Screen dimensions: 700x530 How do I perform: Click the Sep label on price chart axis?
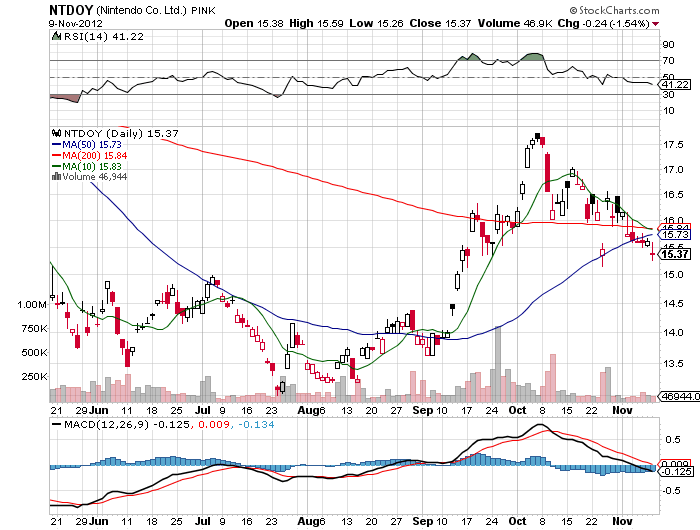(422, 410)
